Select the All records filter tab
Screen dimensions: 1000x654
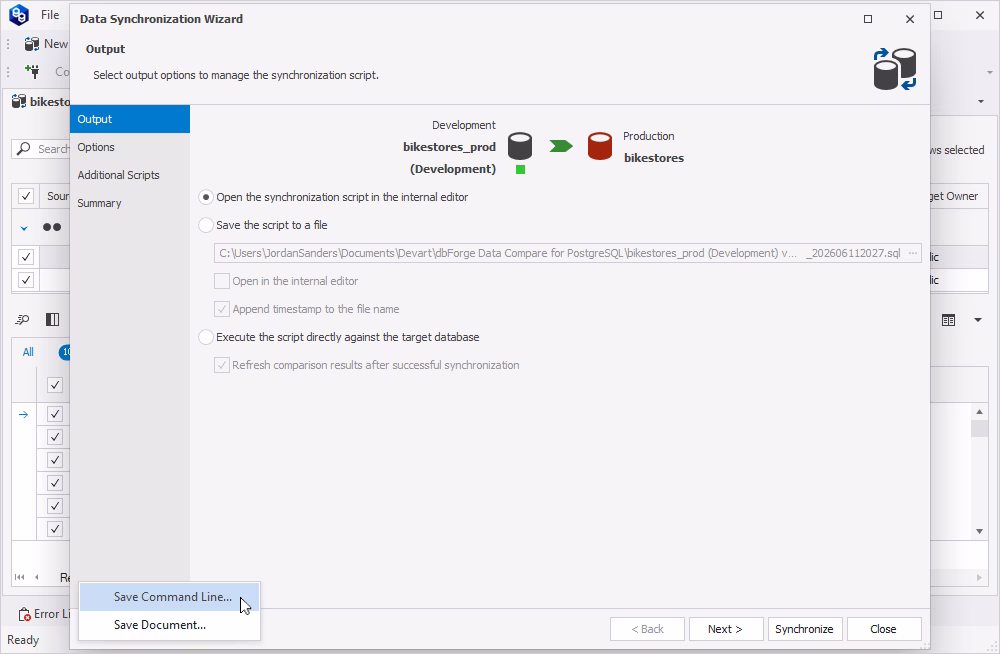tap(28, 352)
